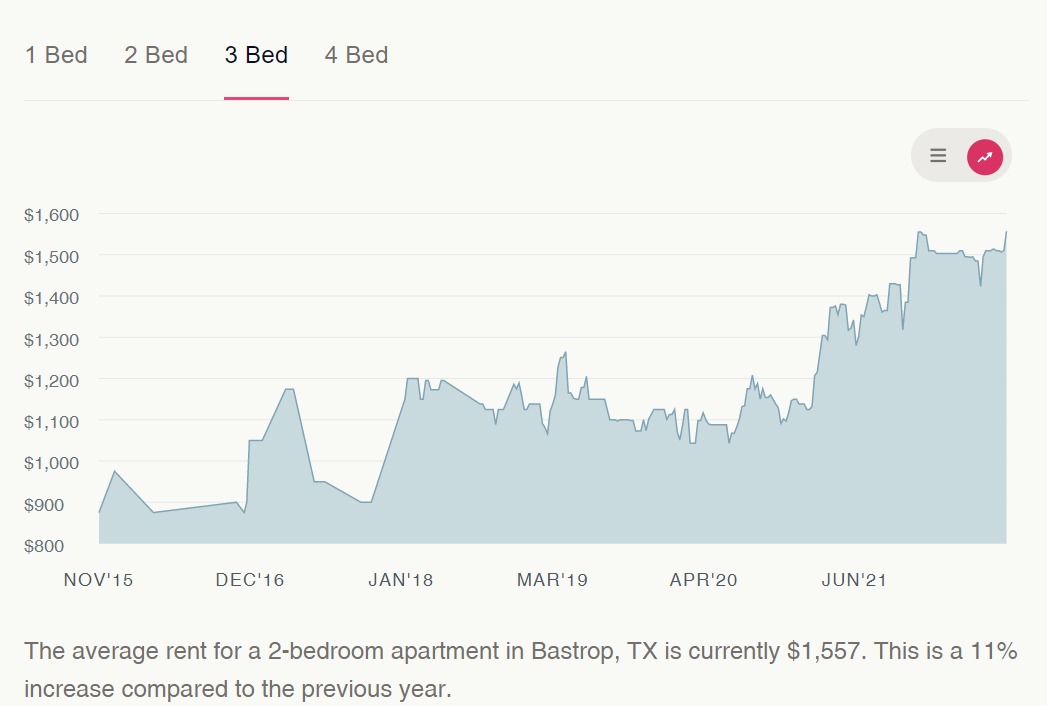The image size is (1047, 706).
Task: Click the NOV'15 x-axis label
Action: [98, 580]
